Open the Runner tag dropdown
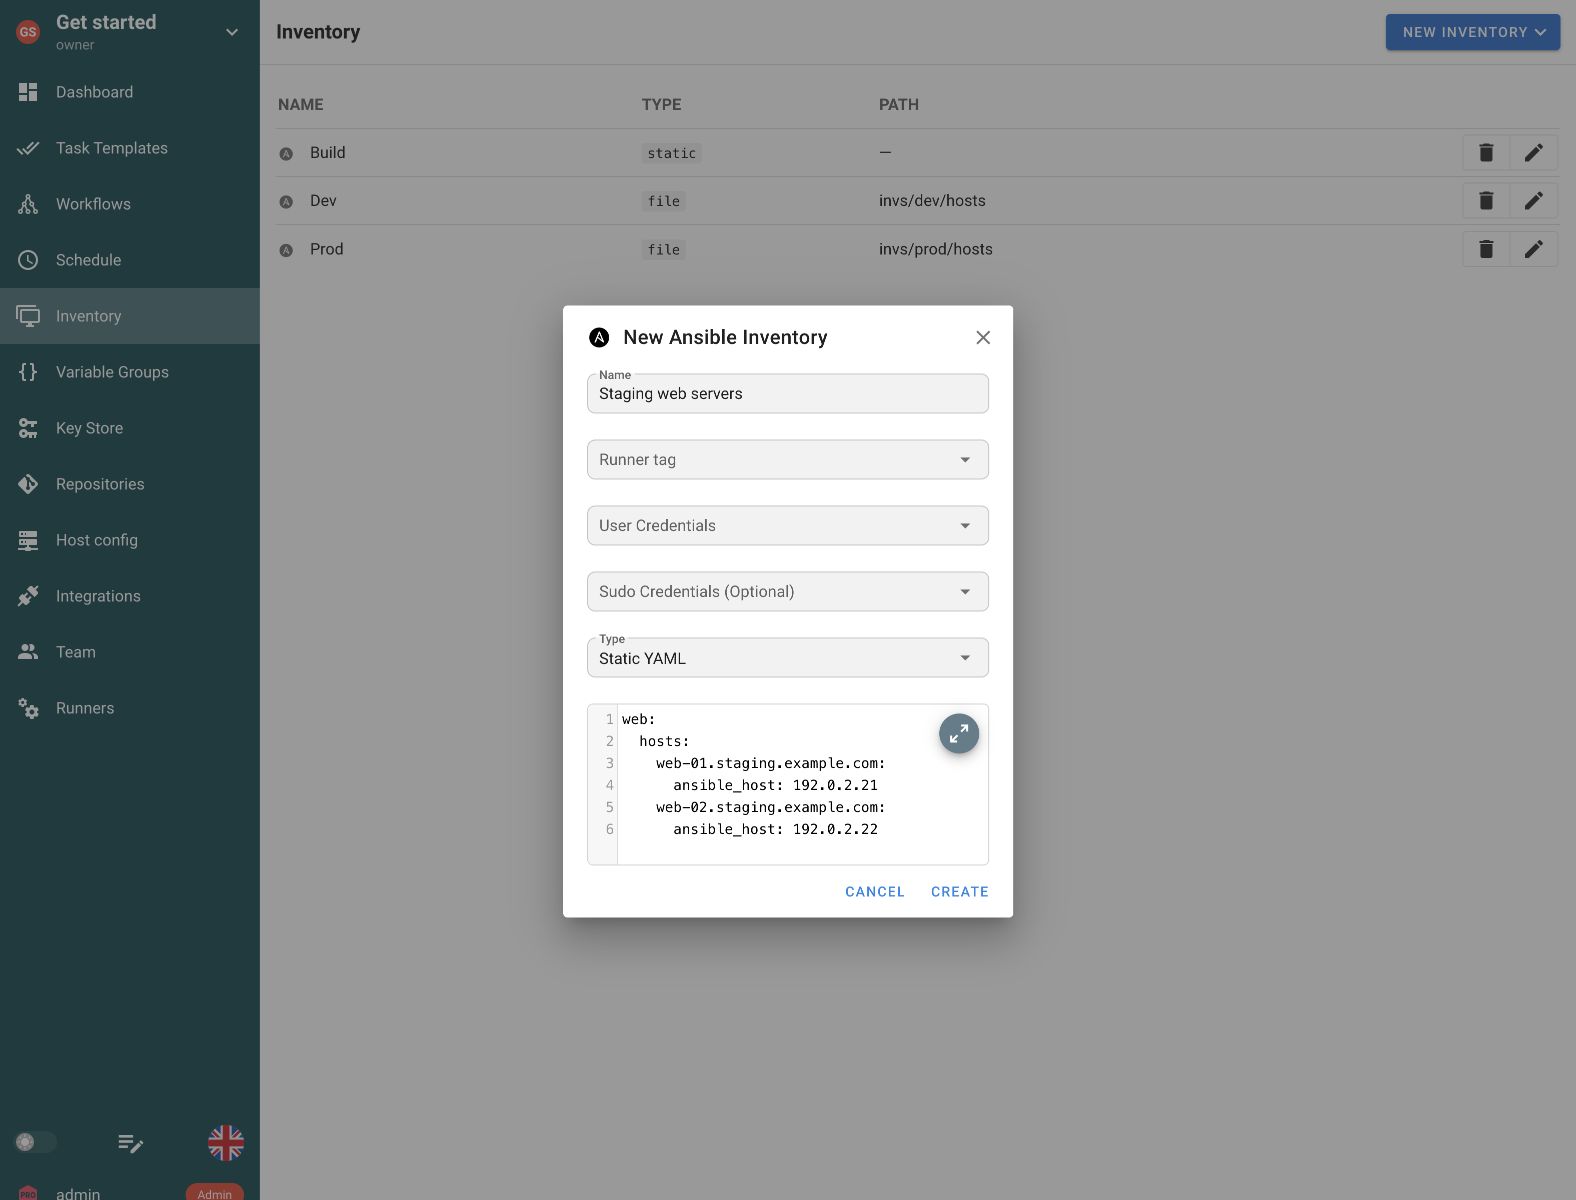1576x1200 pixels. pos(788,460)
